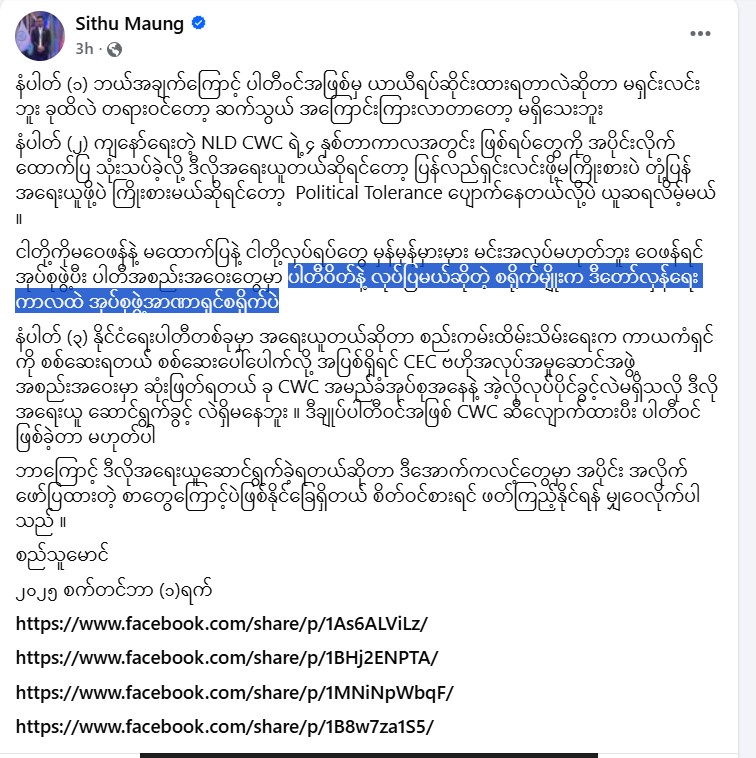Image resolution: width=756 pixels, height=758 pixels.
Task: Open the 3h post timestamp
Action: (x=84, y=49)
